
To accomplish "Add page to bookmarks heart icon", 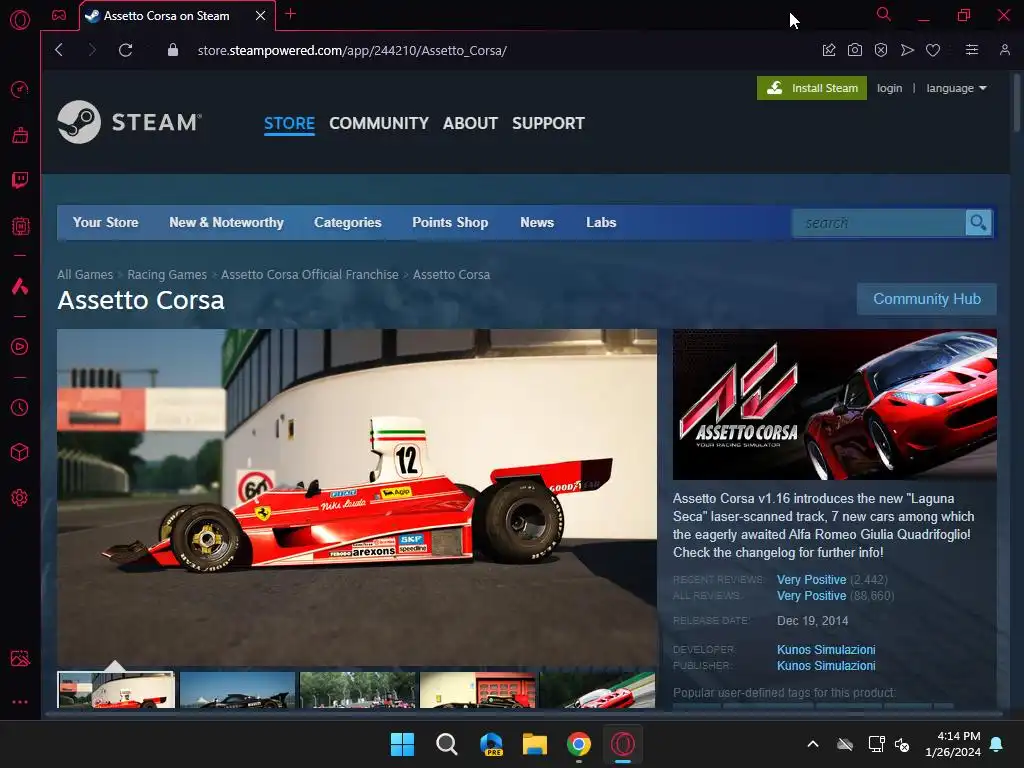I will (x=933, y=50).
